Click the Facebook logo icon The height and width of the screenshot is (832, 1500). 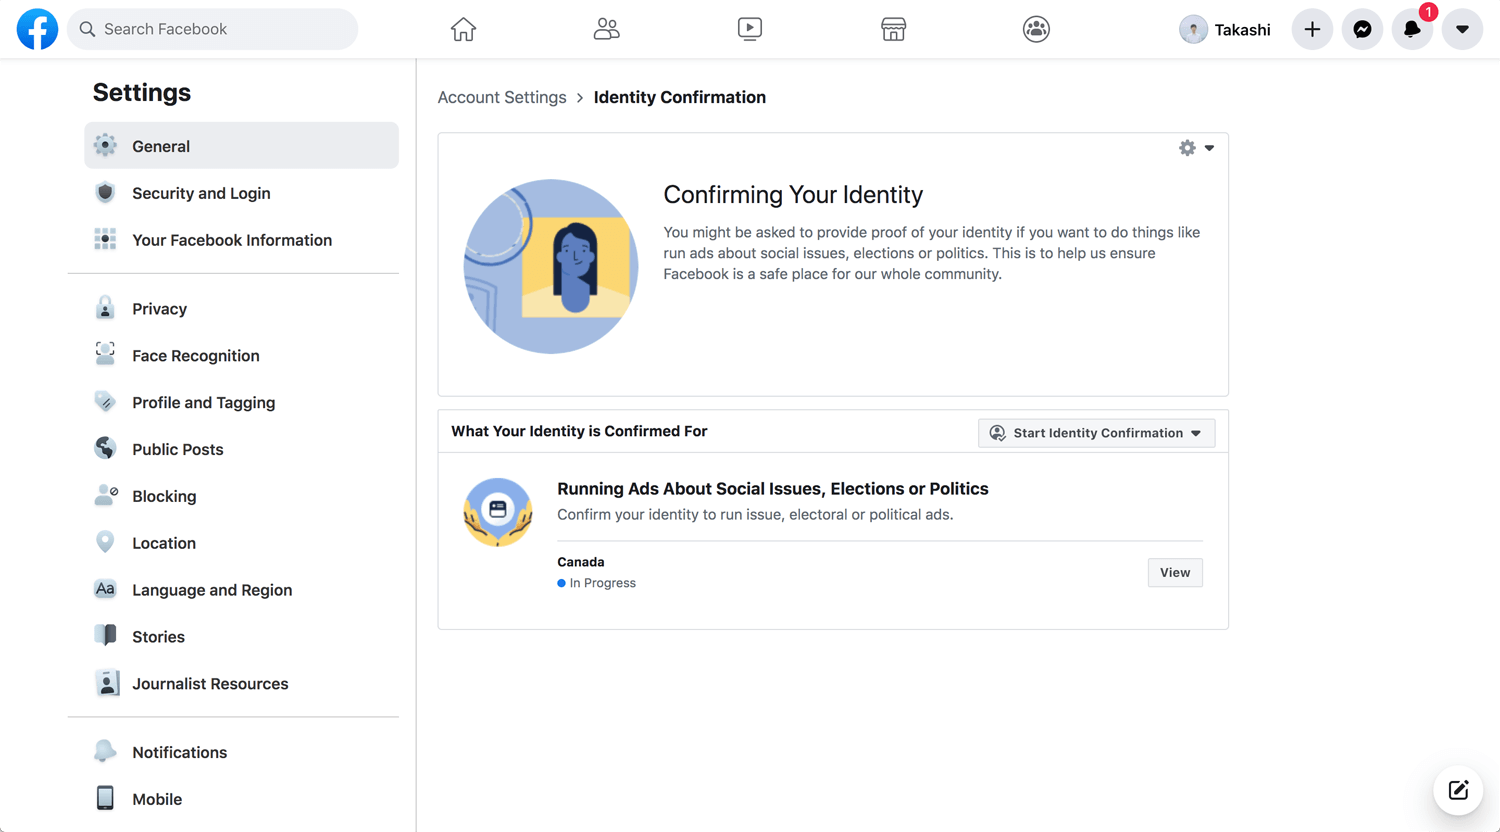[37, 29]
